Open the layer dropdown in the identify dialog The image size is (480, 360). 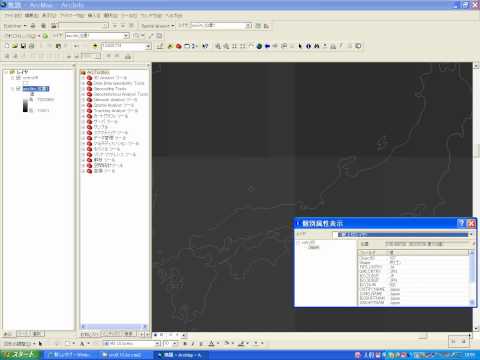click(x=471, y=234)
